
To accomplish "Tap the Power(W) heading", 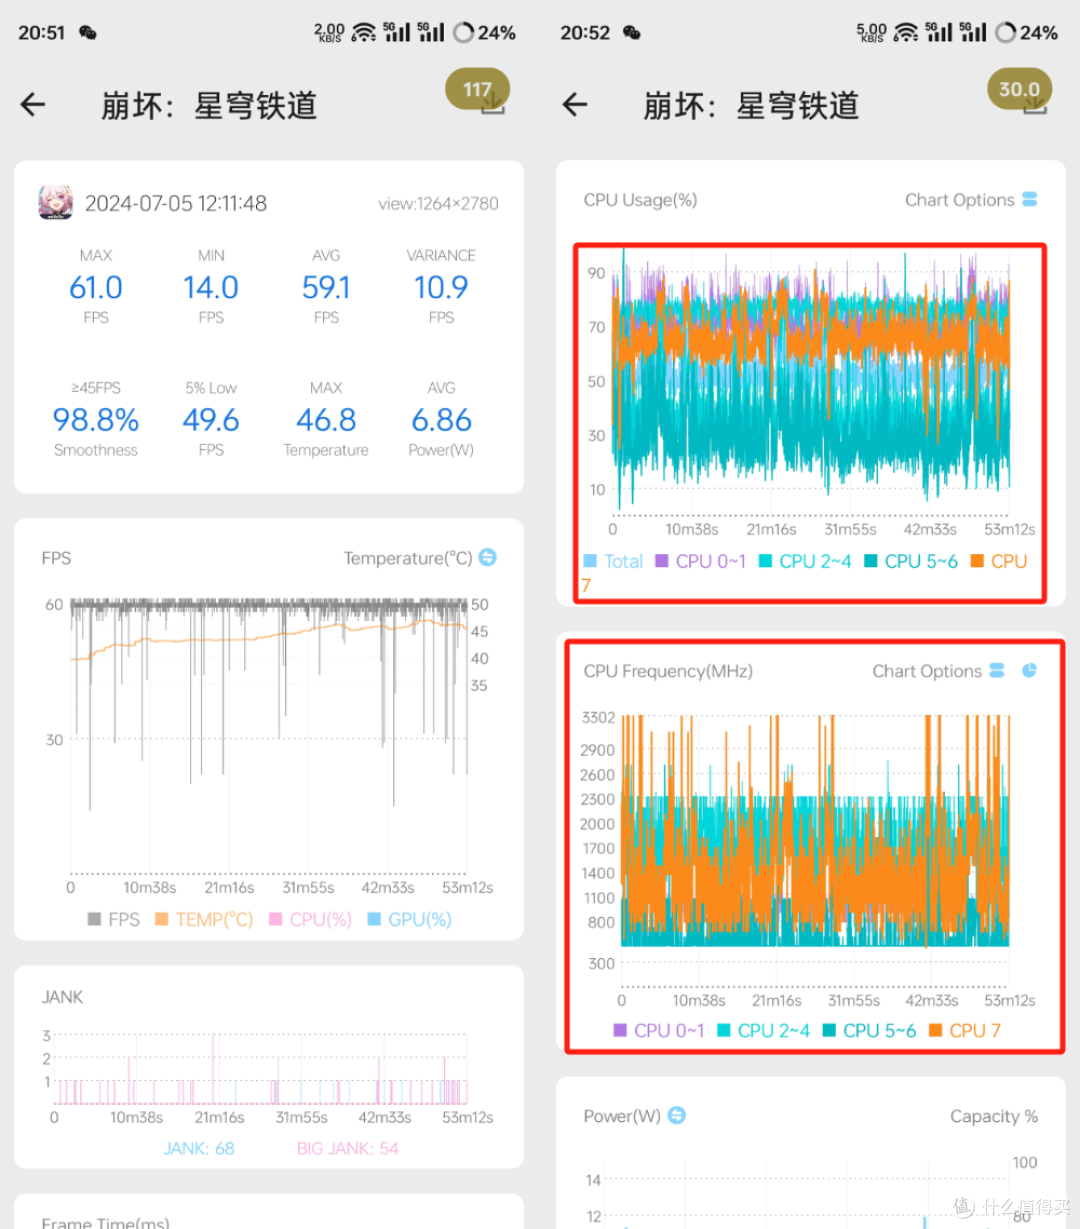I will click(x=622, y=1116).
